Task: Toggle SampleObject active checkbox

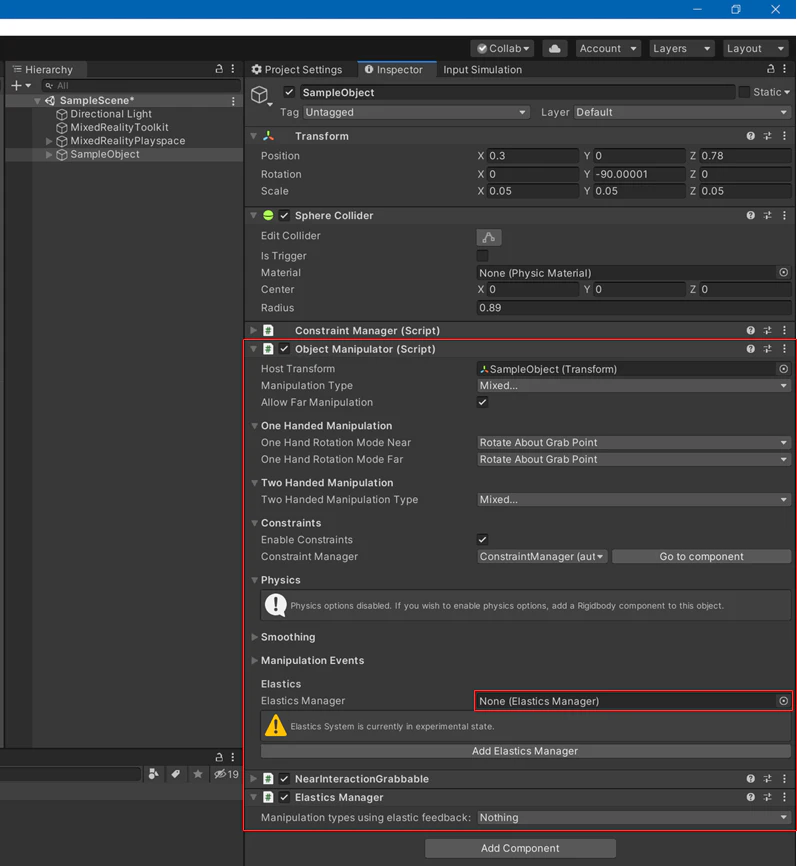Action: click(x=289, y=92)
